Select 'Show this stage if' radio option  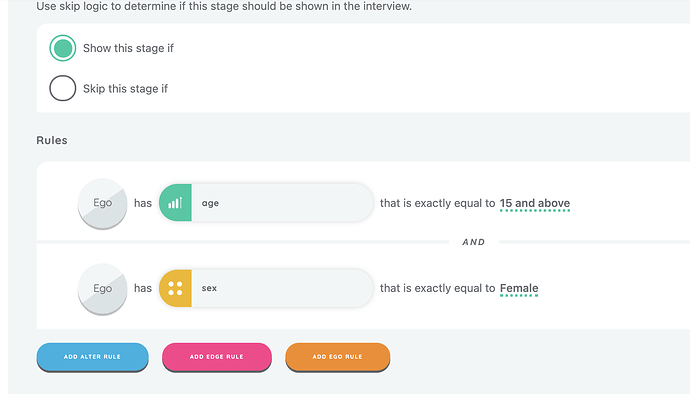[x=62, y=48]
